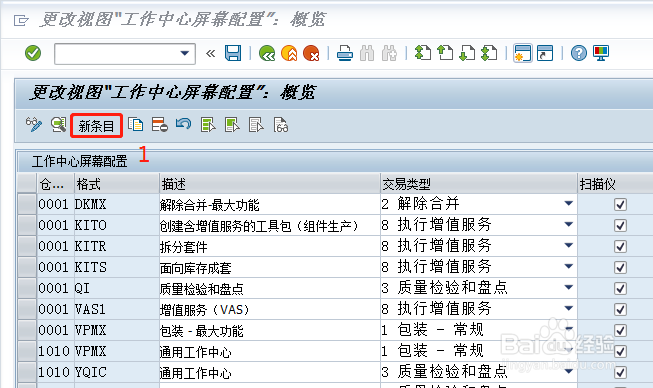Click the Undo Change arrow icon
This screenshot has height=388, width=653.
[x=184, y=124]
